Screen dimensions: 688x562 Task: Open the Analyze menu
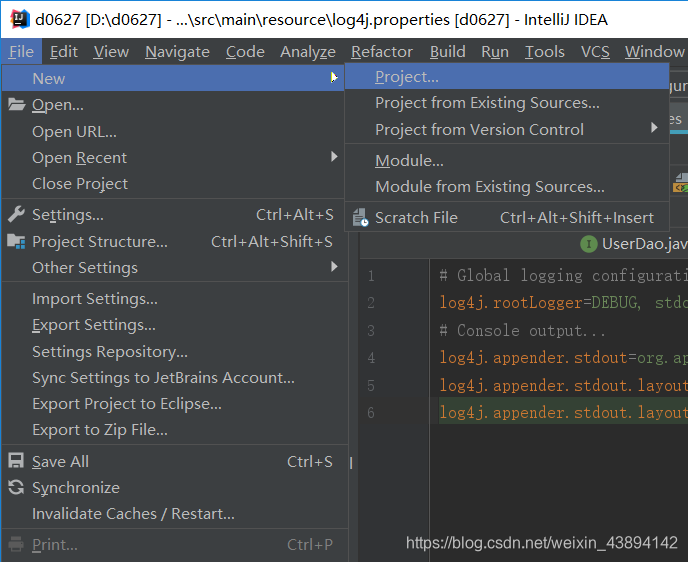[308, 52]
